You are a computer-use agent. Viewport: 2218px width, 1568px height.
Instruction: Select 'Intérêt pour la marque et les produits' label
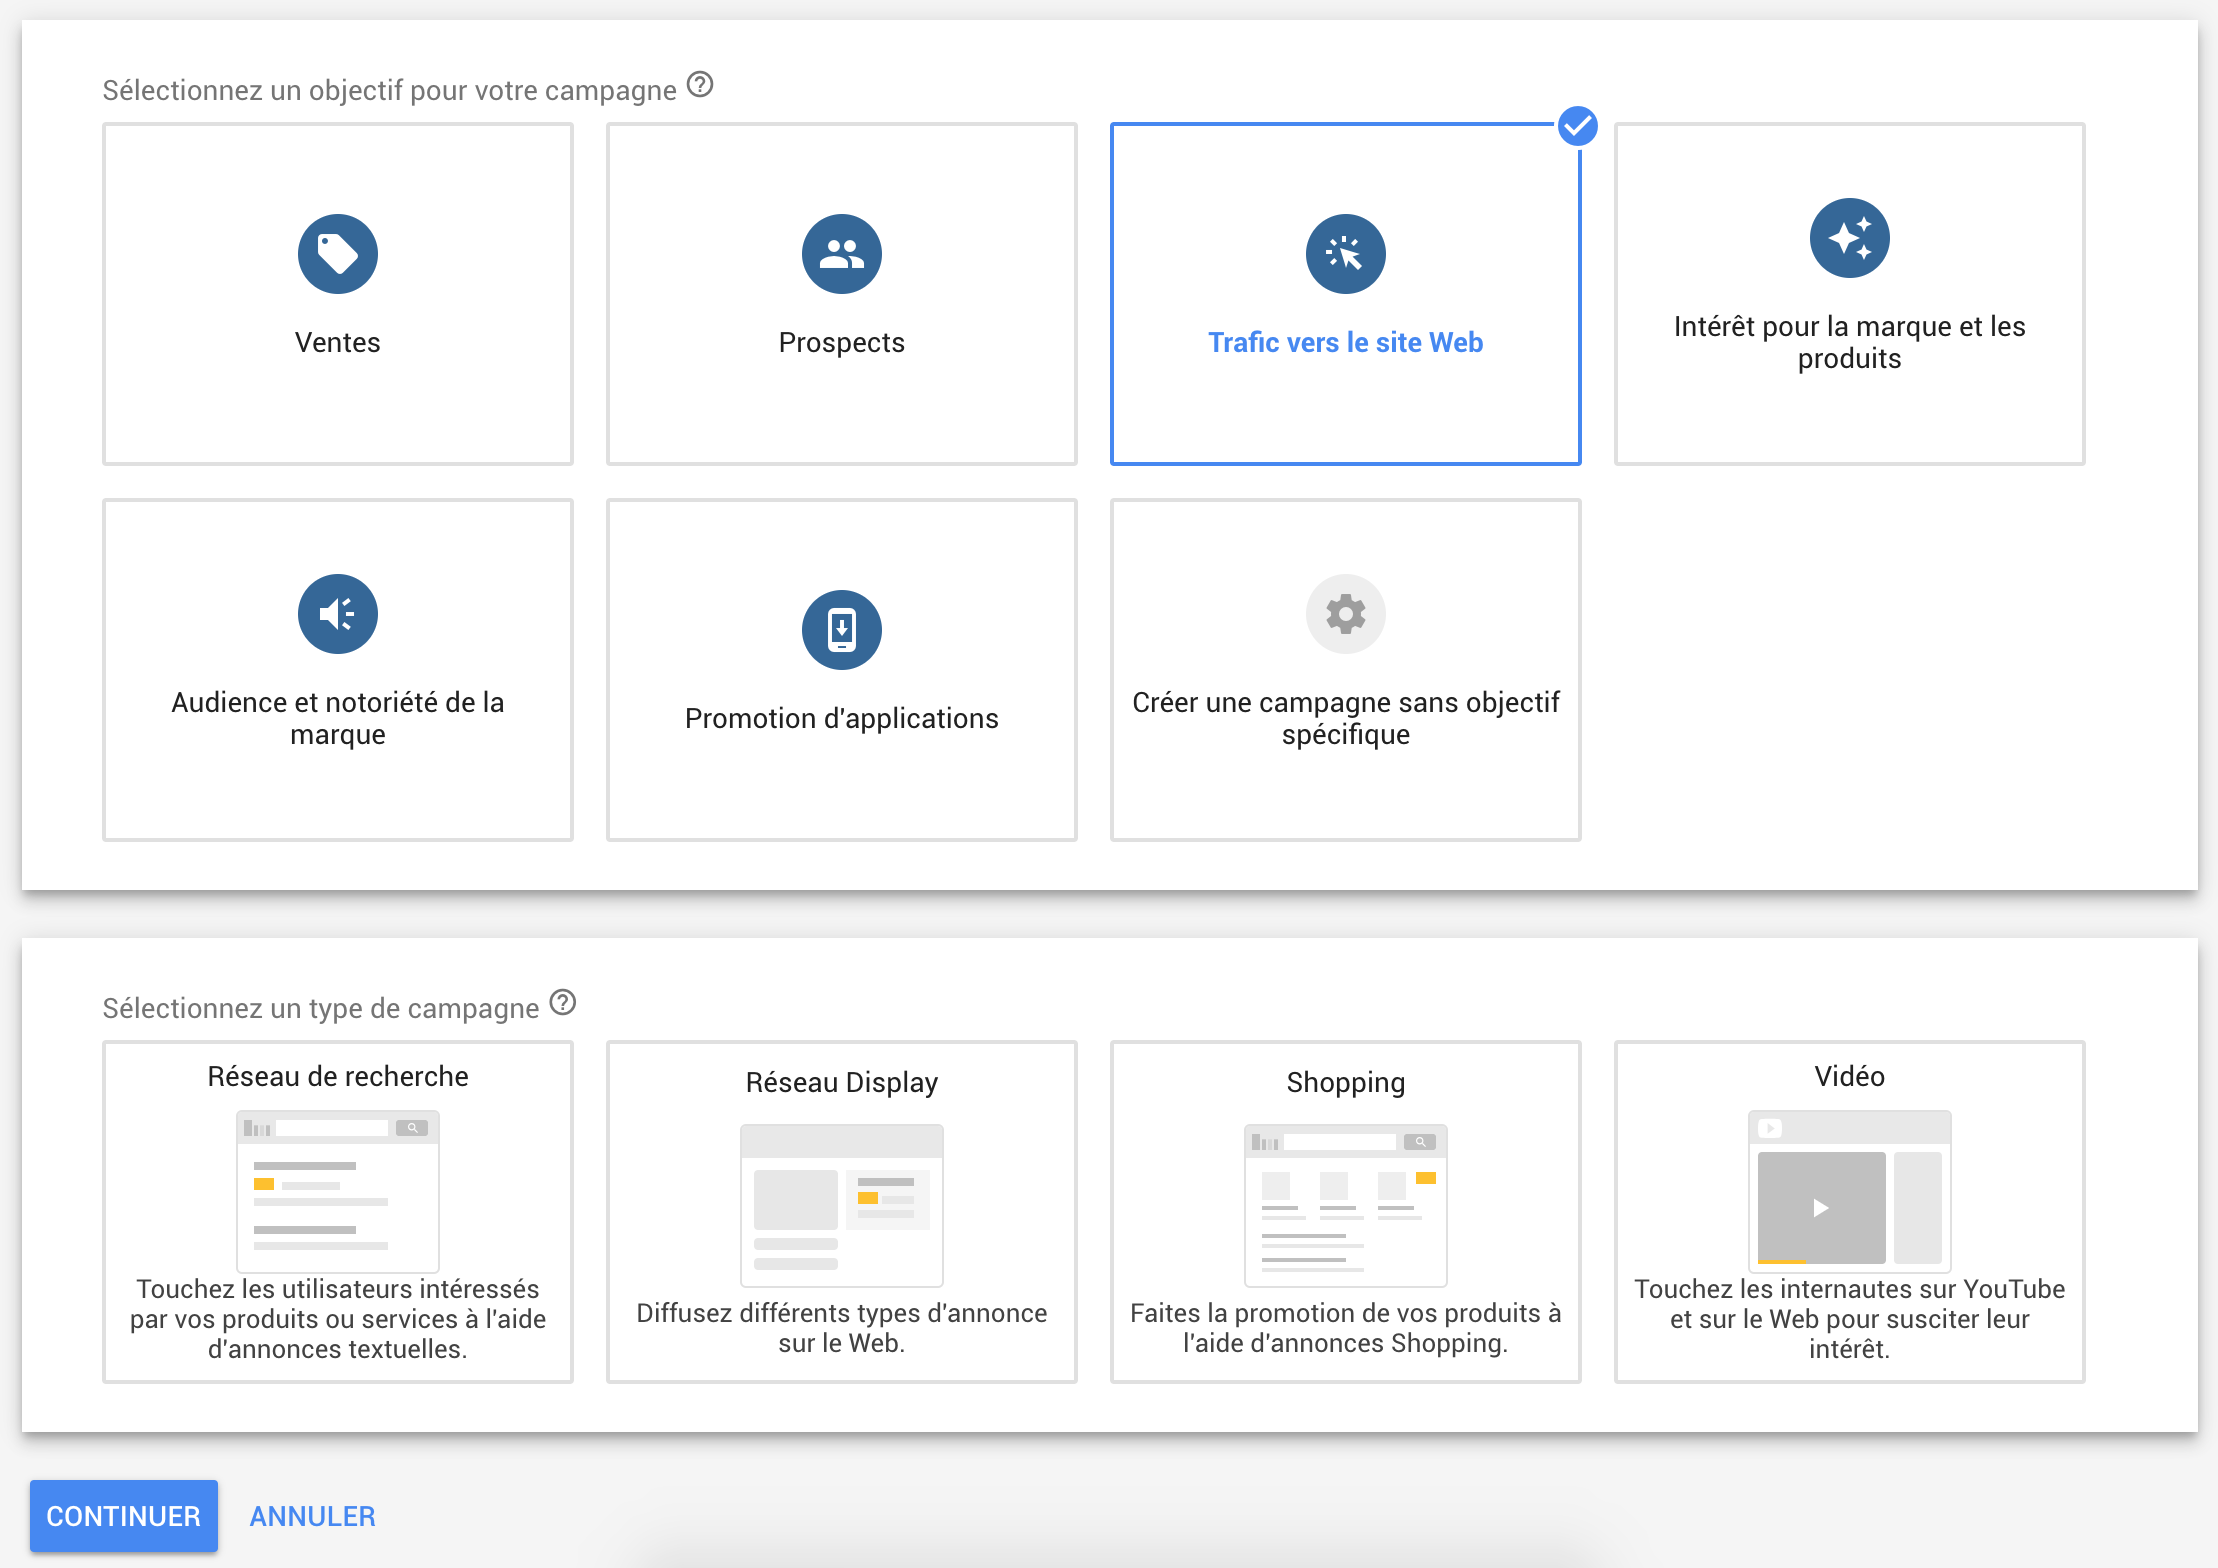(1849, 342)
